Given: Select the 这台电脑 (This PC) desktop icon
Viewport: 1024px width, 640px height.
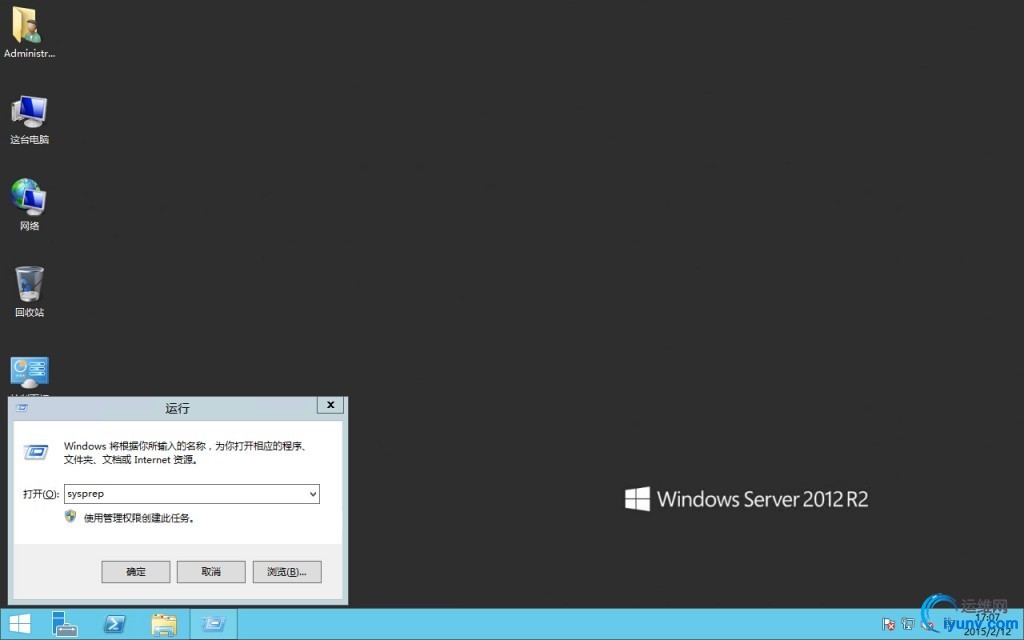Looking at the screenshot, I should tap(29, 120).
